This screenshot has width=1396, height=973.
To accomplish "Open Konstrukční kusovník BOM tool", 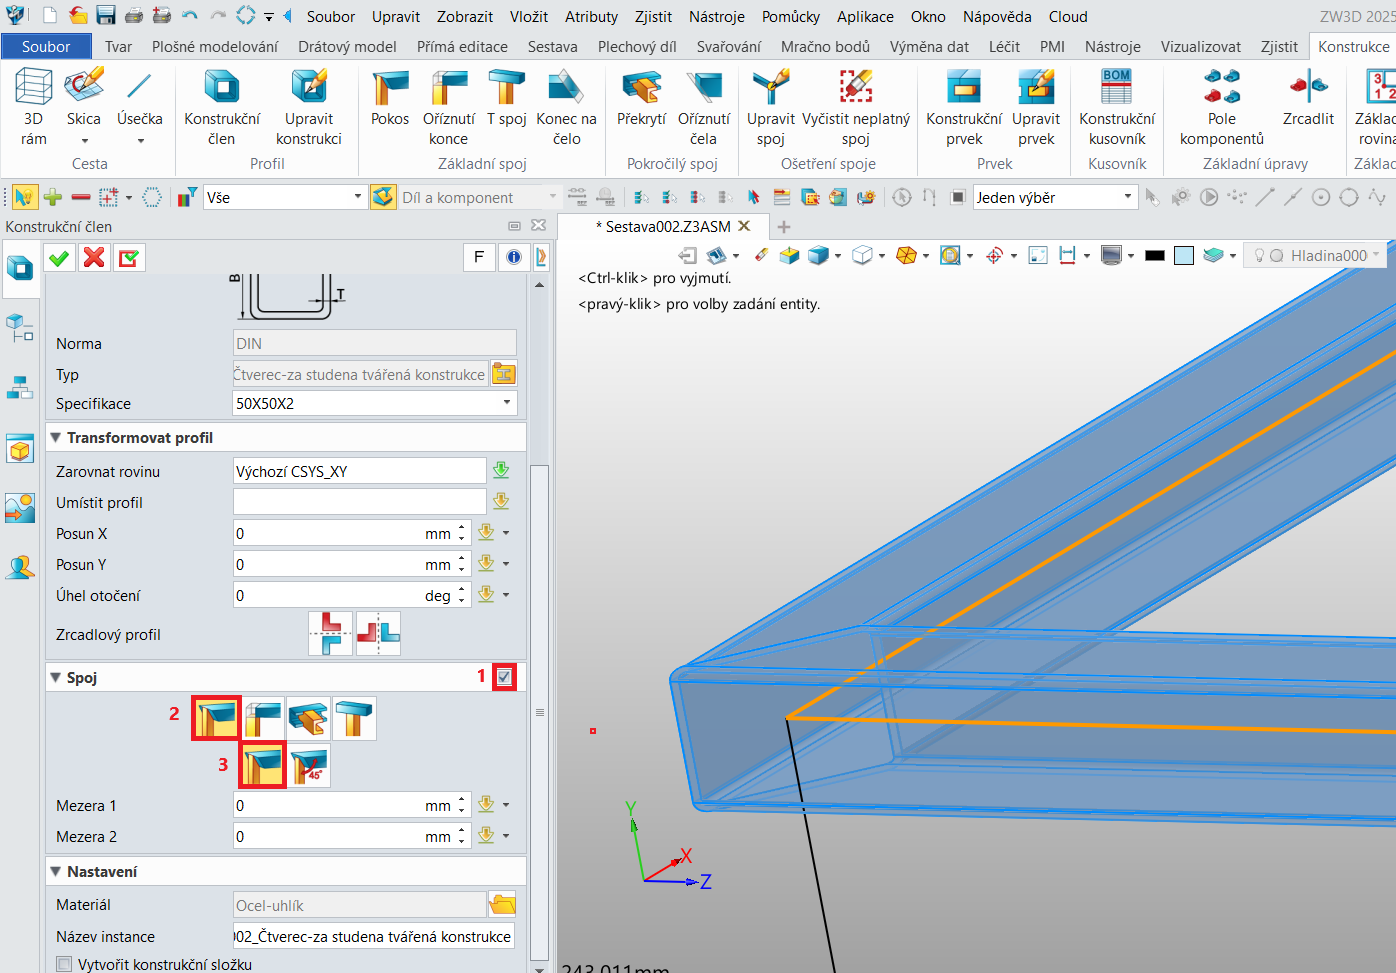I will (x=1117, y=106).
